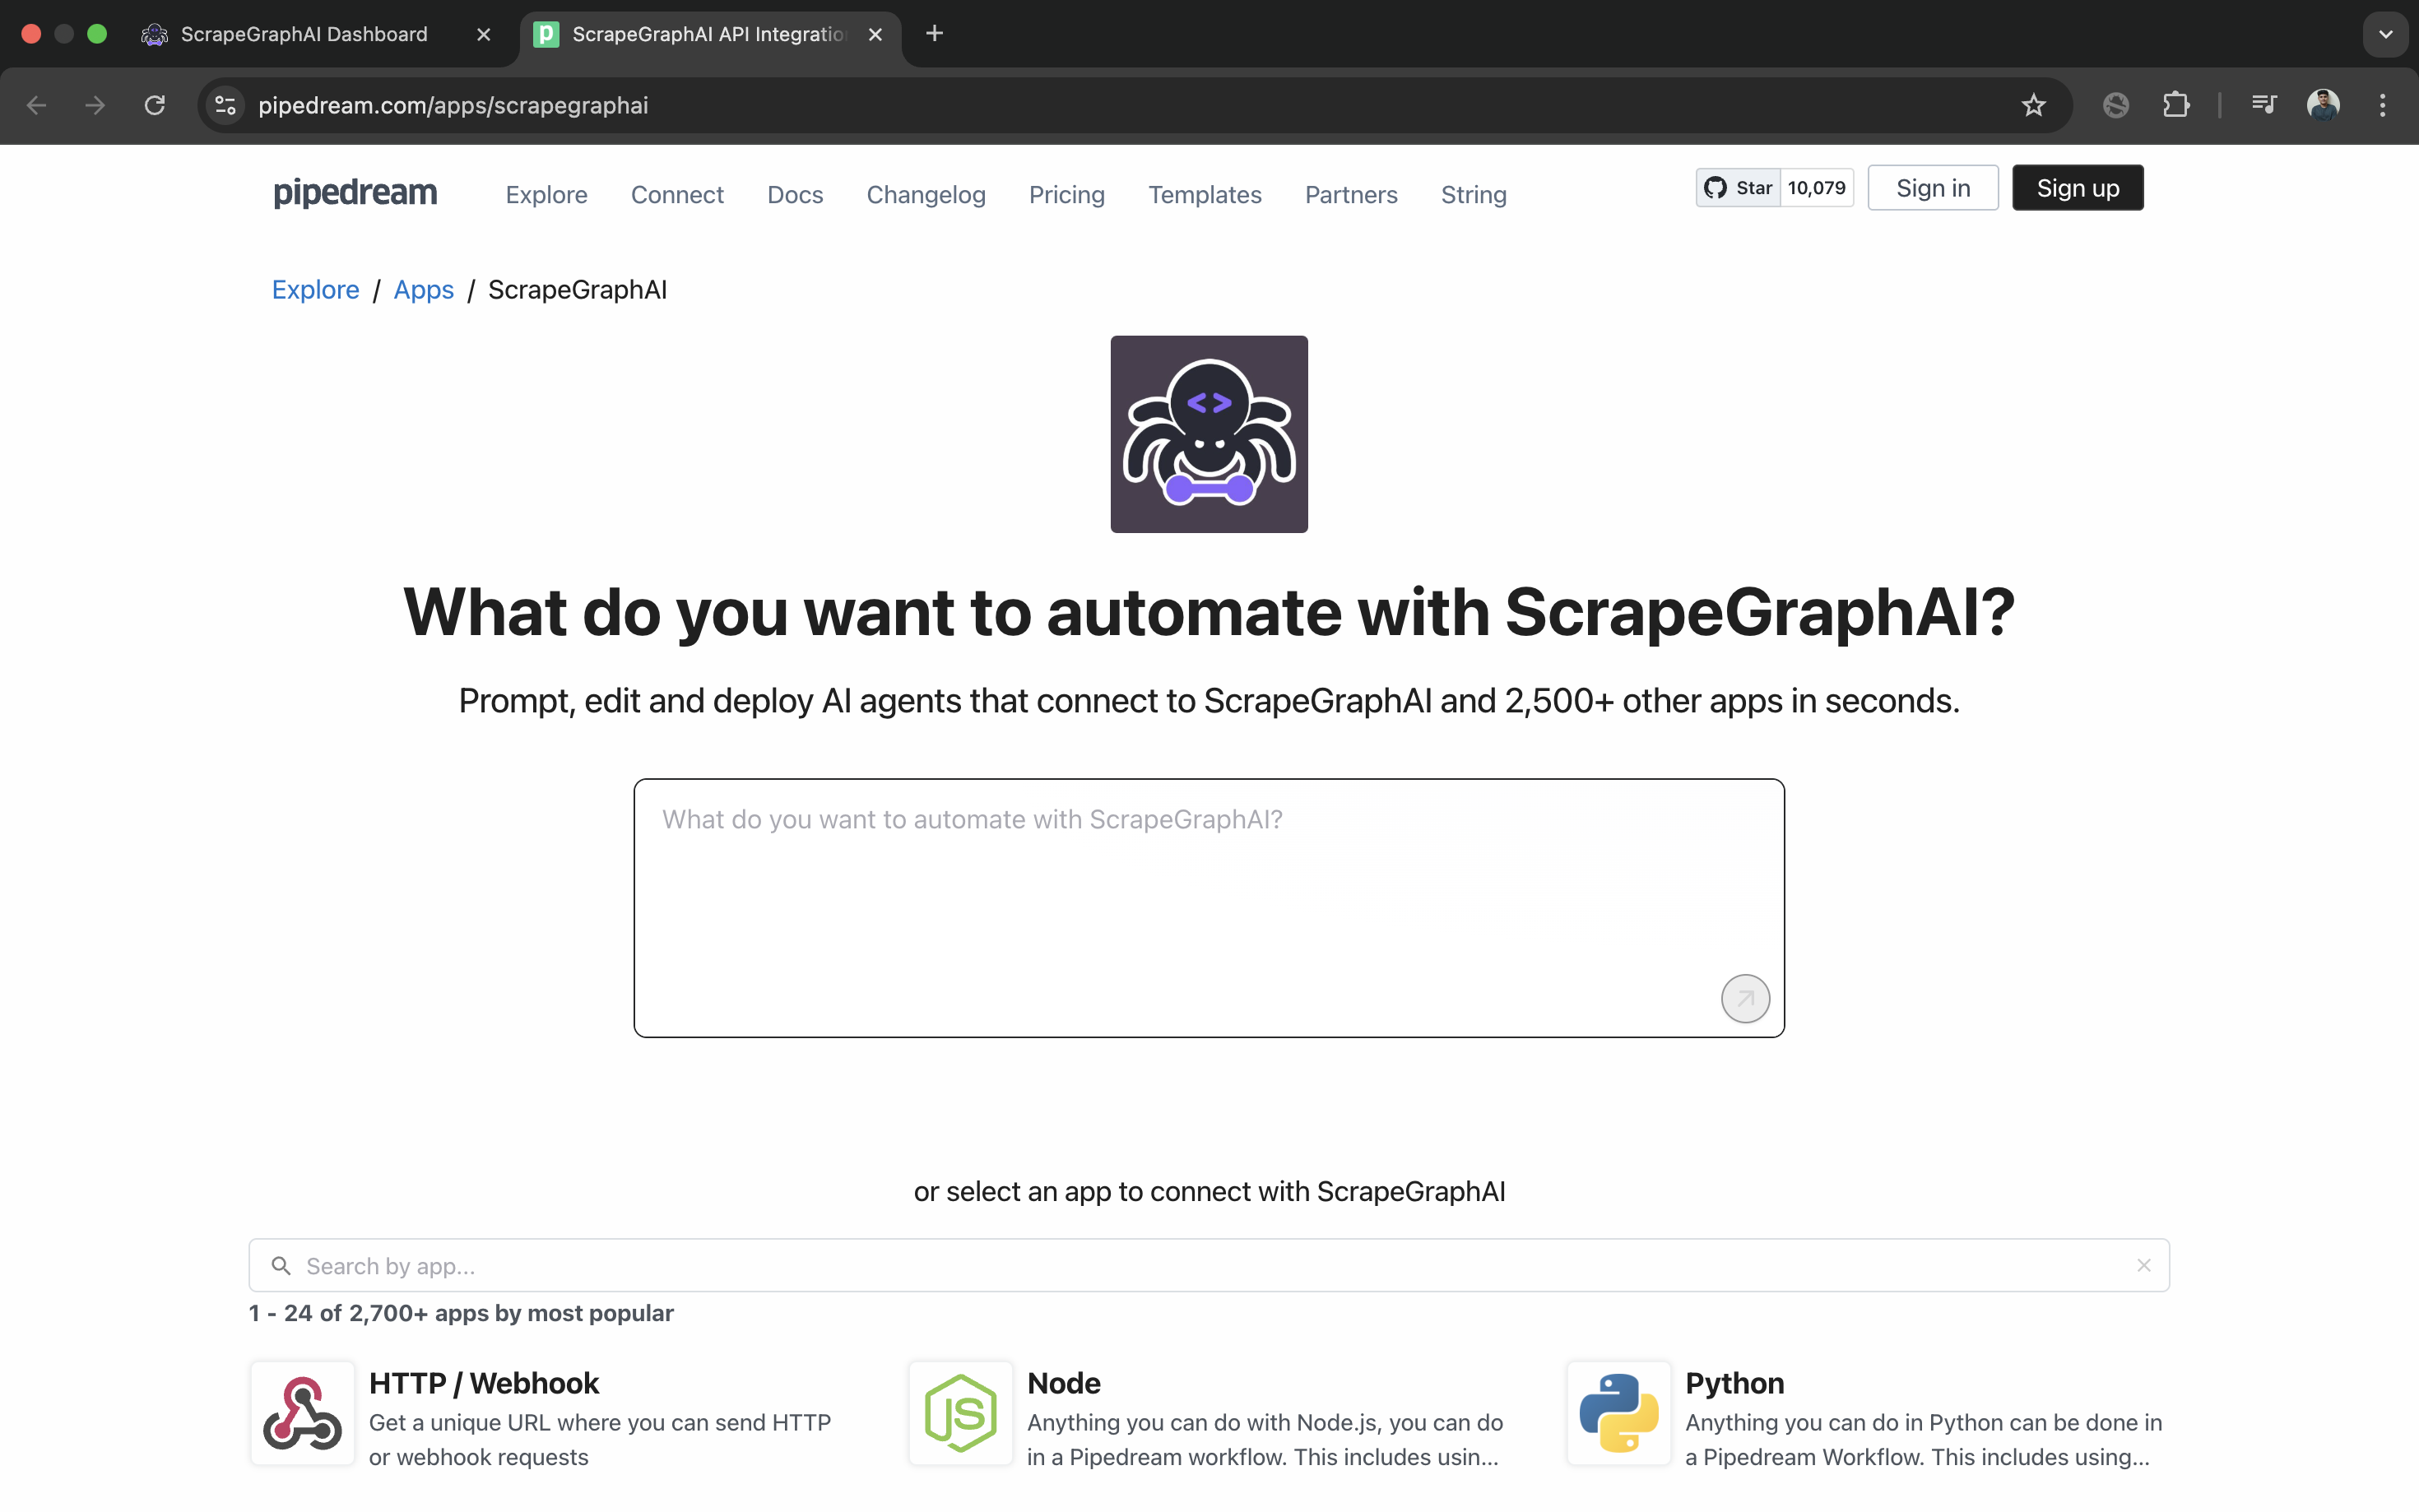Click the browser back arrow
The height and width of the screenshot is (1512, 2419).
[37, 105]
